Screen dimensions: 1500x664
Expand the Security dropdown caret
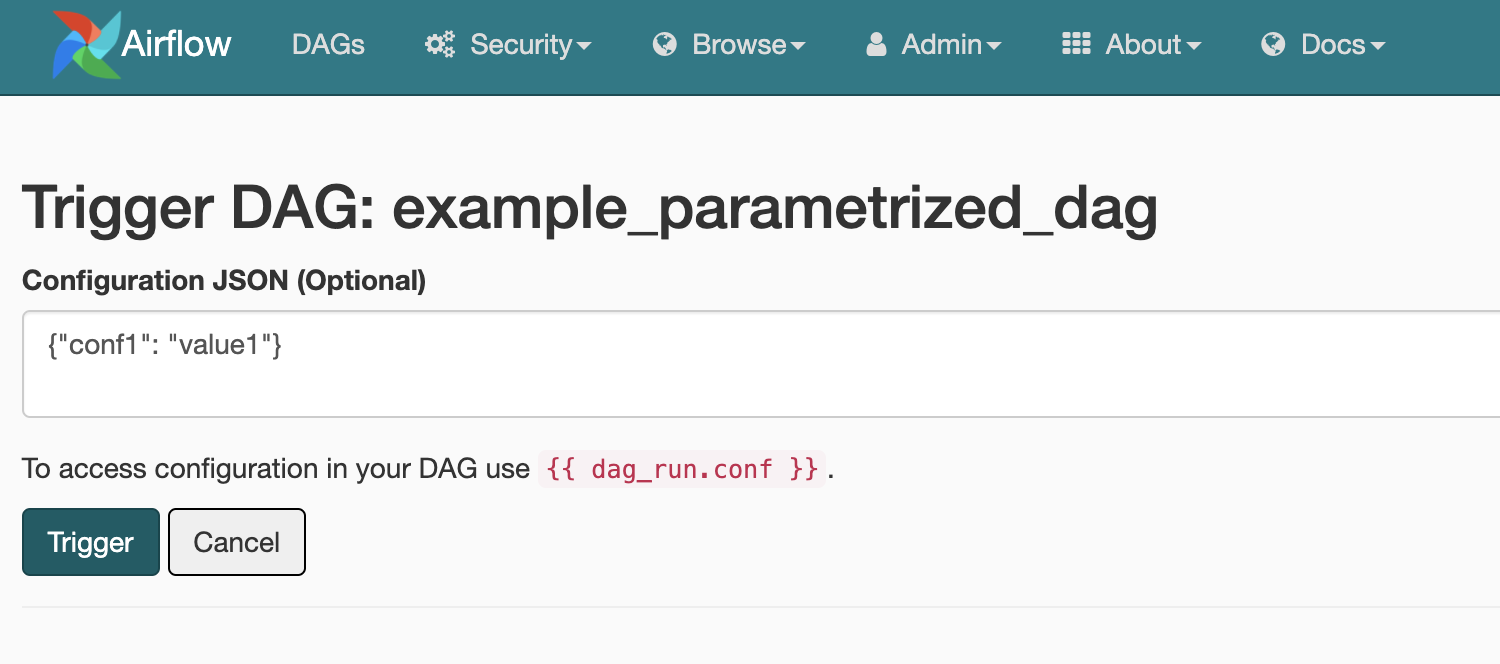point(585,47)
